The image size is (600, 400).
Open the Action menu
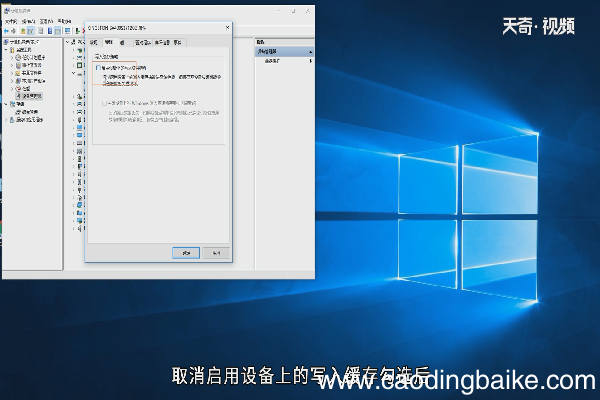(x=29, y=21)
